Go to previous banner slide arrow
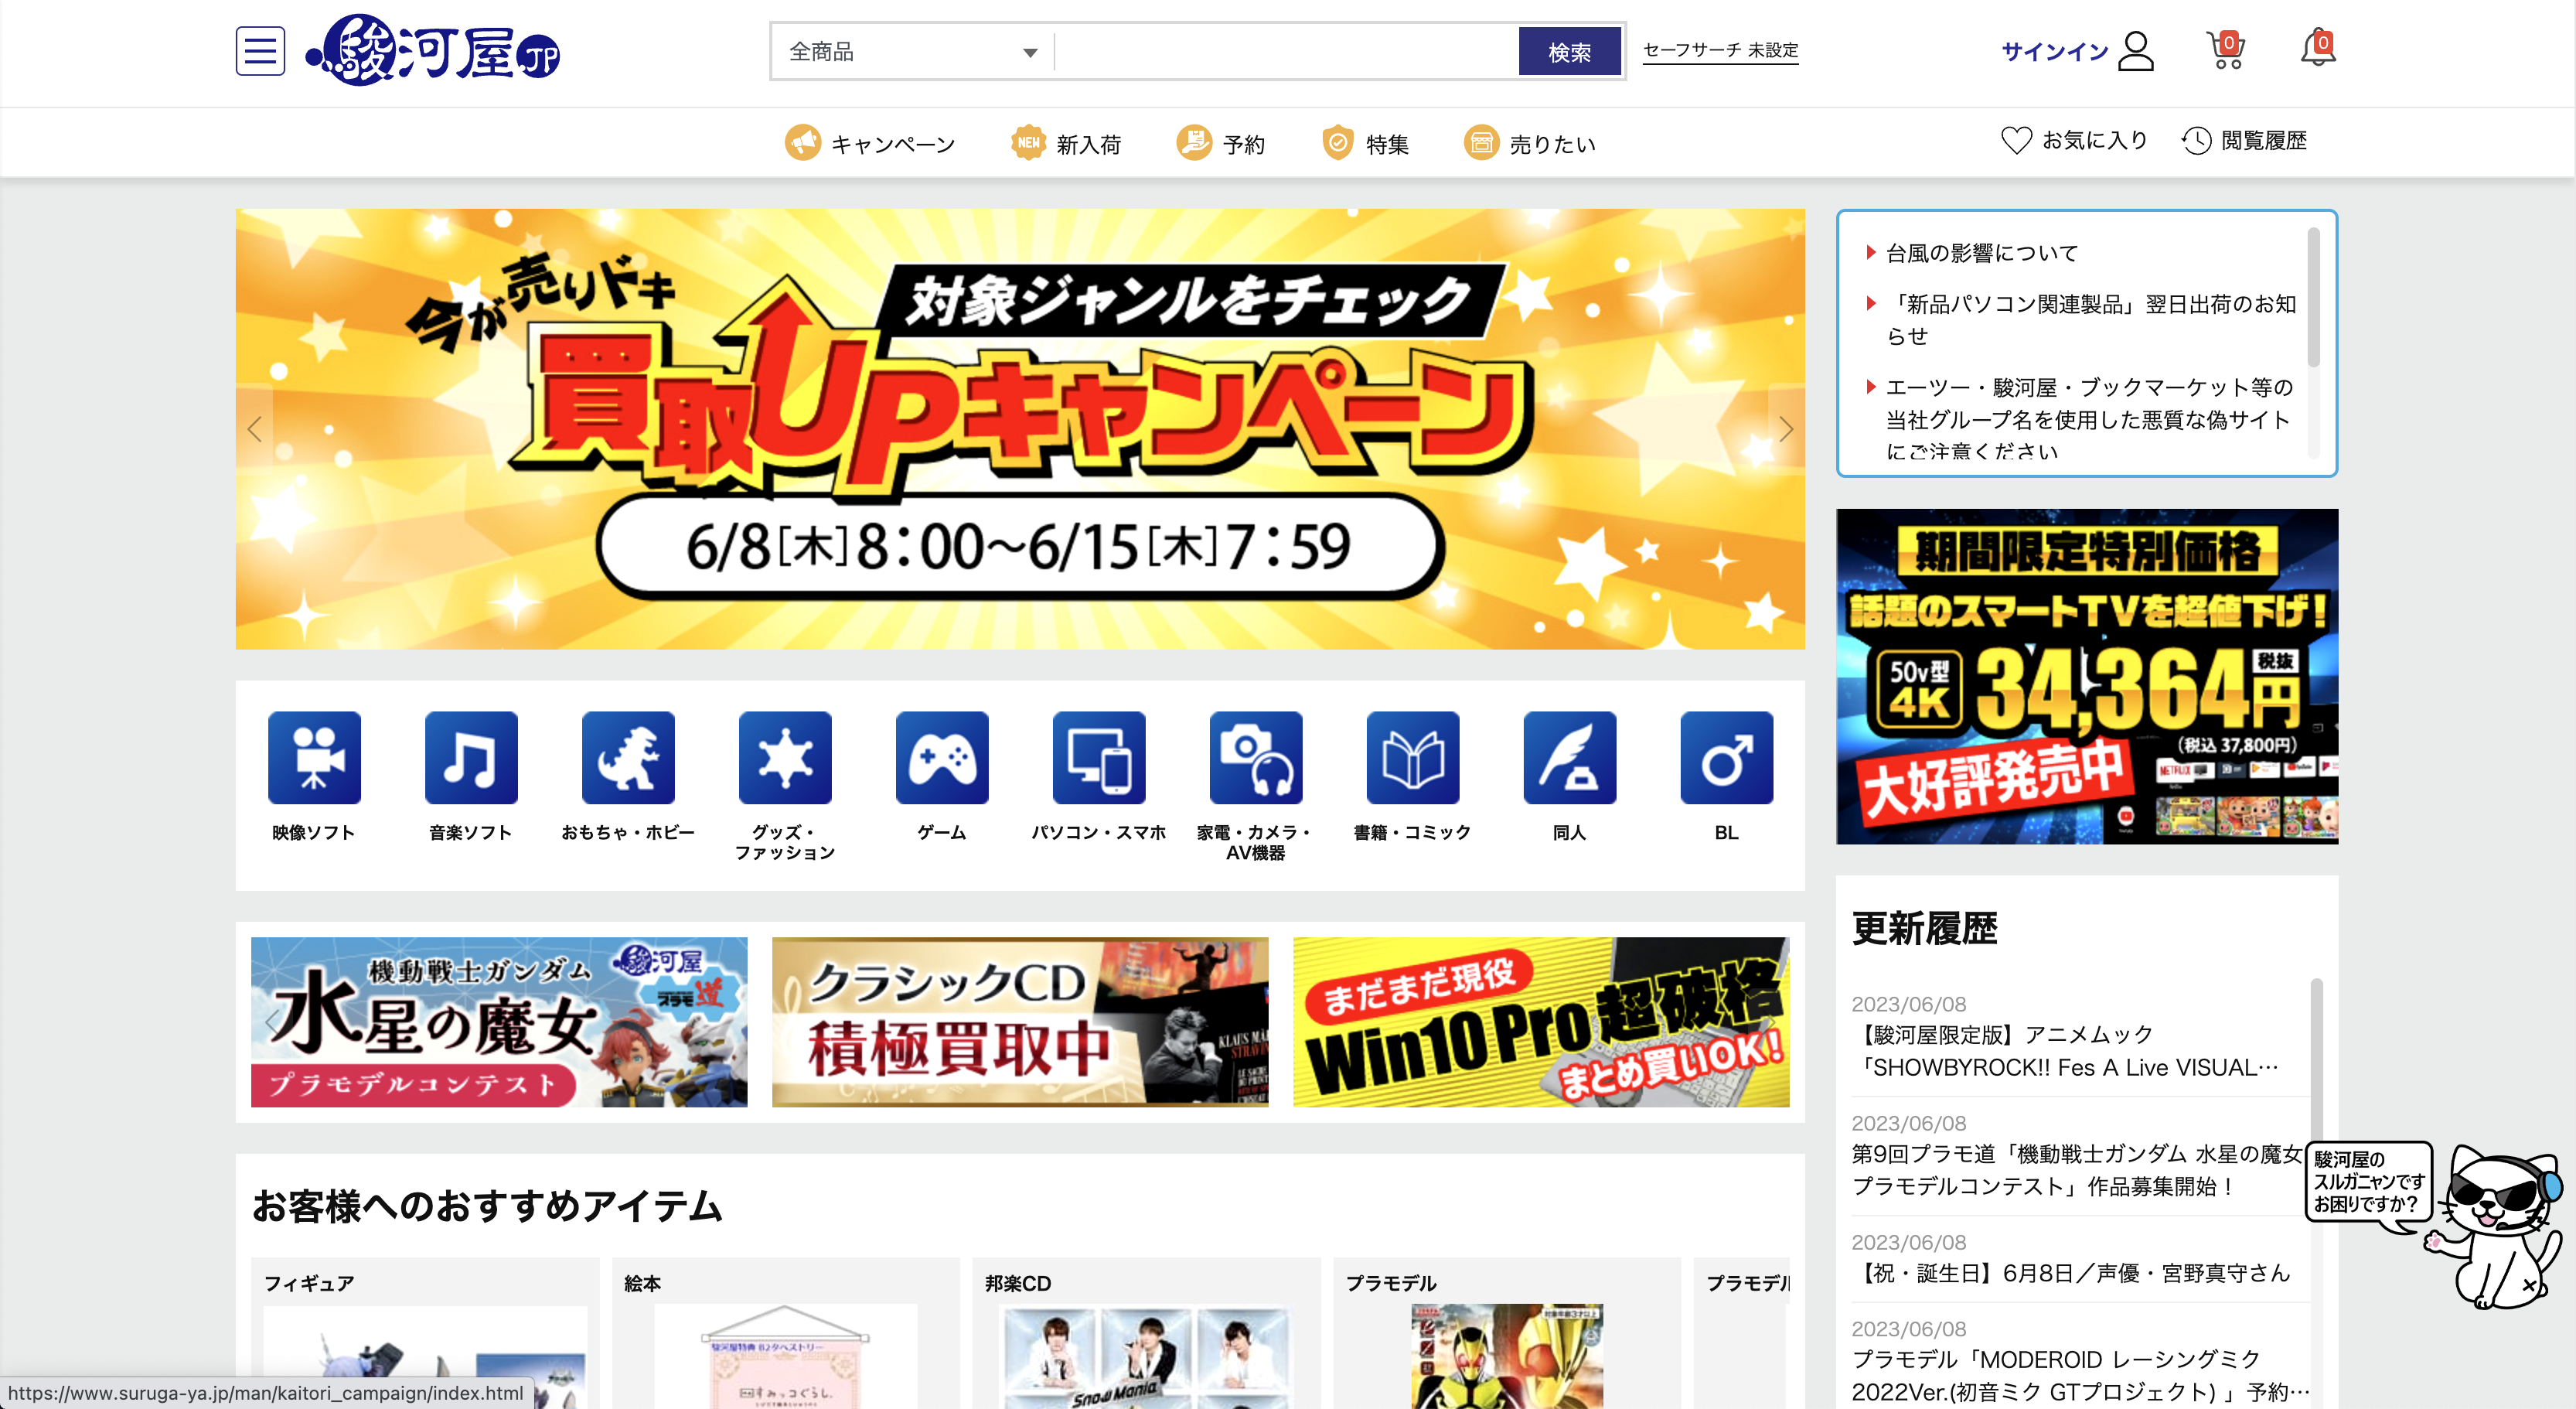 [x=255, y=429]
